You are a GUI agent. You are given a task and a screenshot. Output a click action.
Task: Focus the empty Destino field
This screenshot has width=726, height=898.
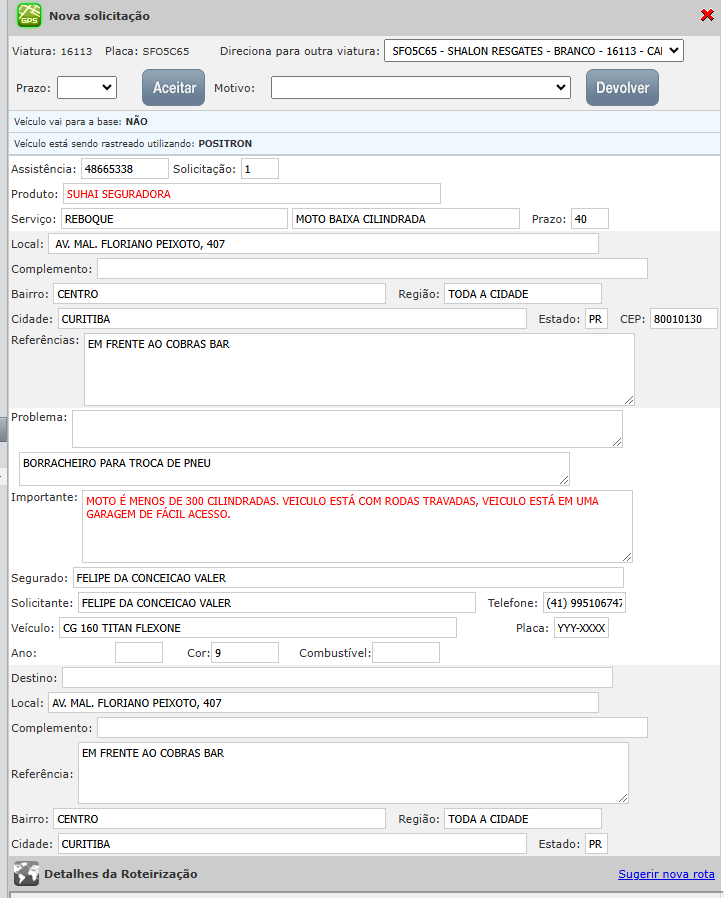tap(337, 678)
